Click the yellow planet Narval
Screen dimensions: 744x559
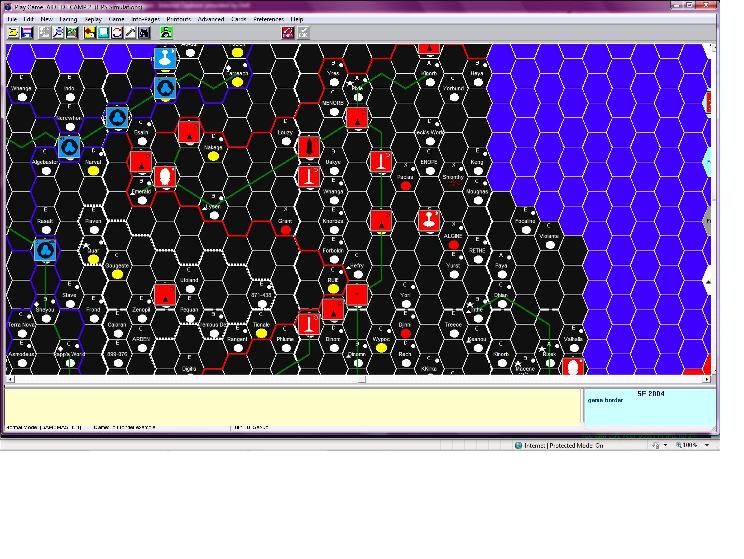(93, 171)
